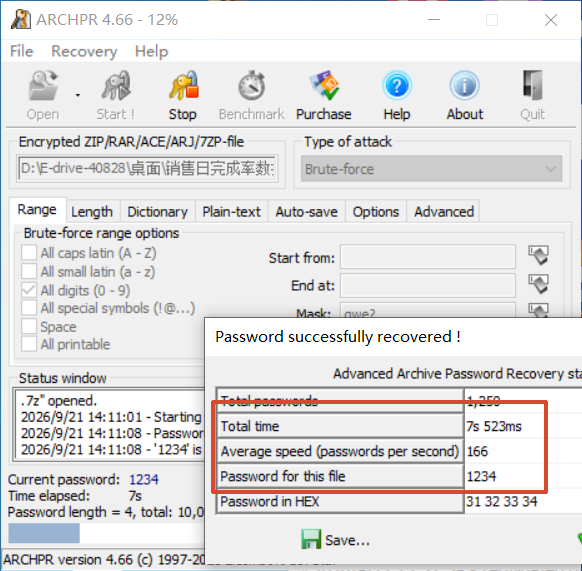The height and width of the screenshot is (571, 582).
Task: Open the About info icon
Action: pos(465,86)
